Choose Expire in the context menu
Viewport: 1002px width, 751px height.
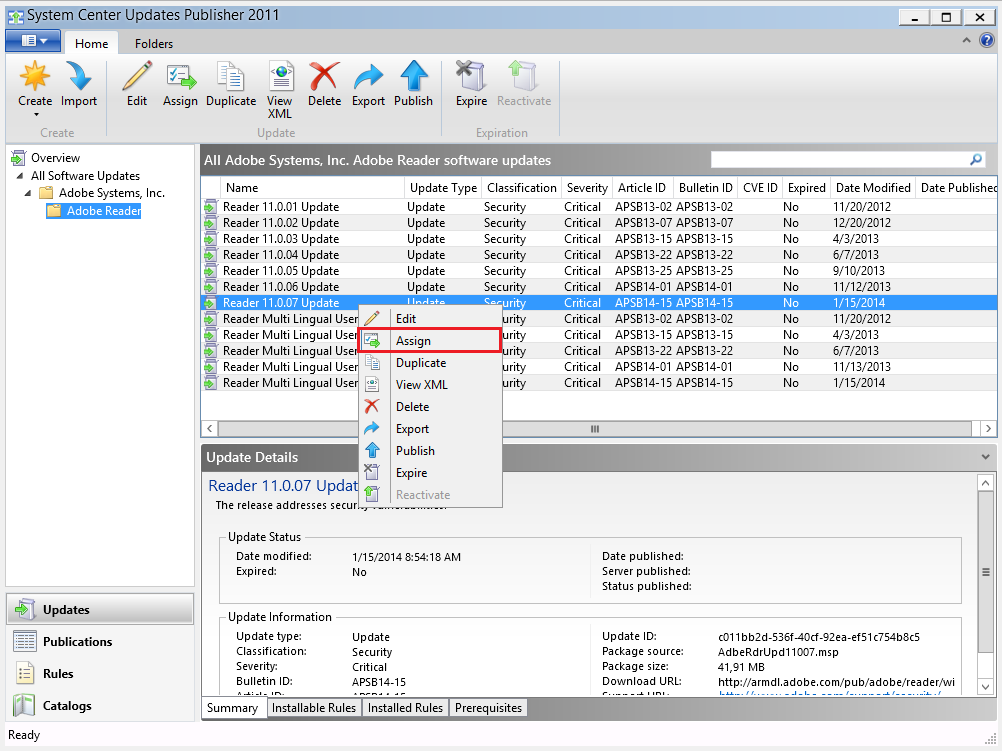coord(431,473)
